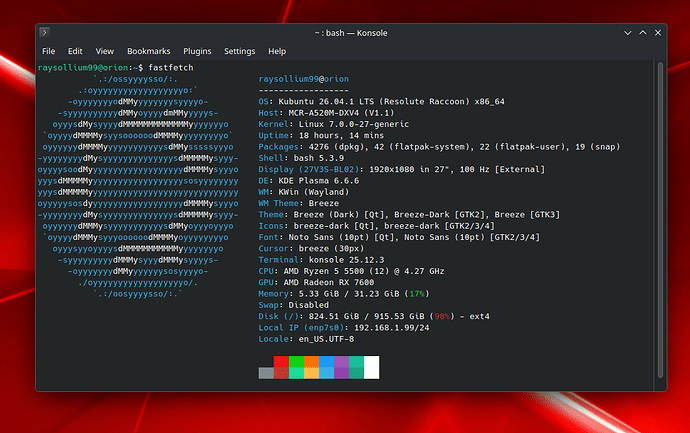Click the DE value 'KDE Plasma 6.6.6'
This screenshot has width=690, height=433.
[319, 181]
